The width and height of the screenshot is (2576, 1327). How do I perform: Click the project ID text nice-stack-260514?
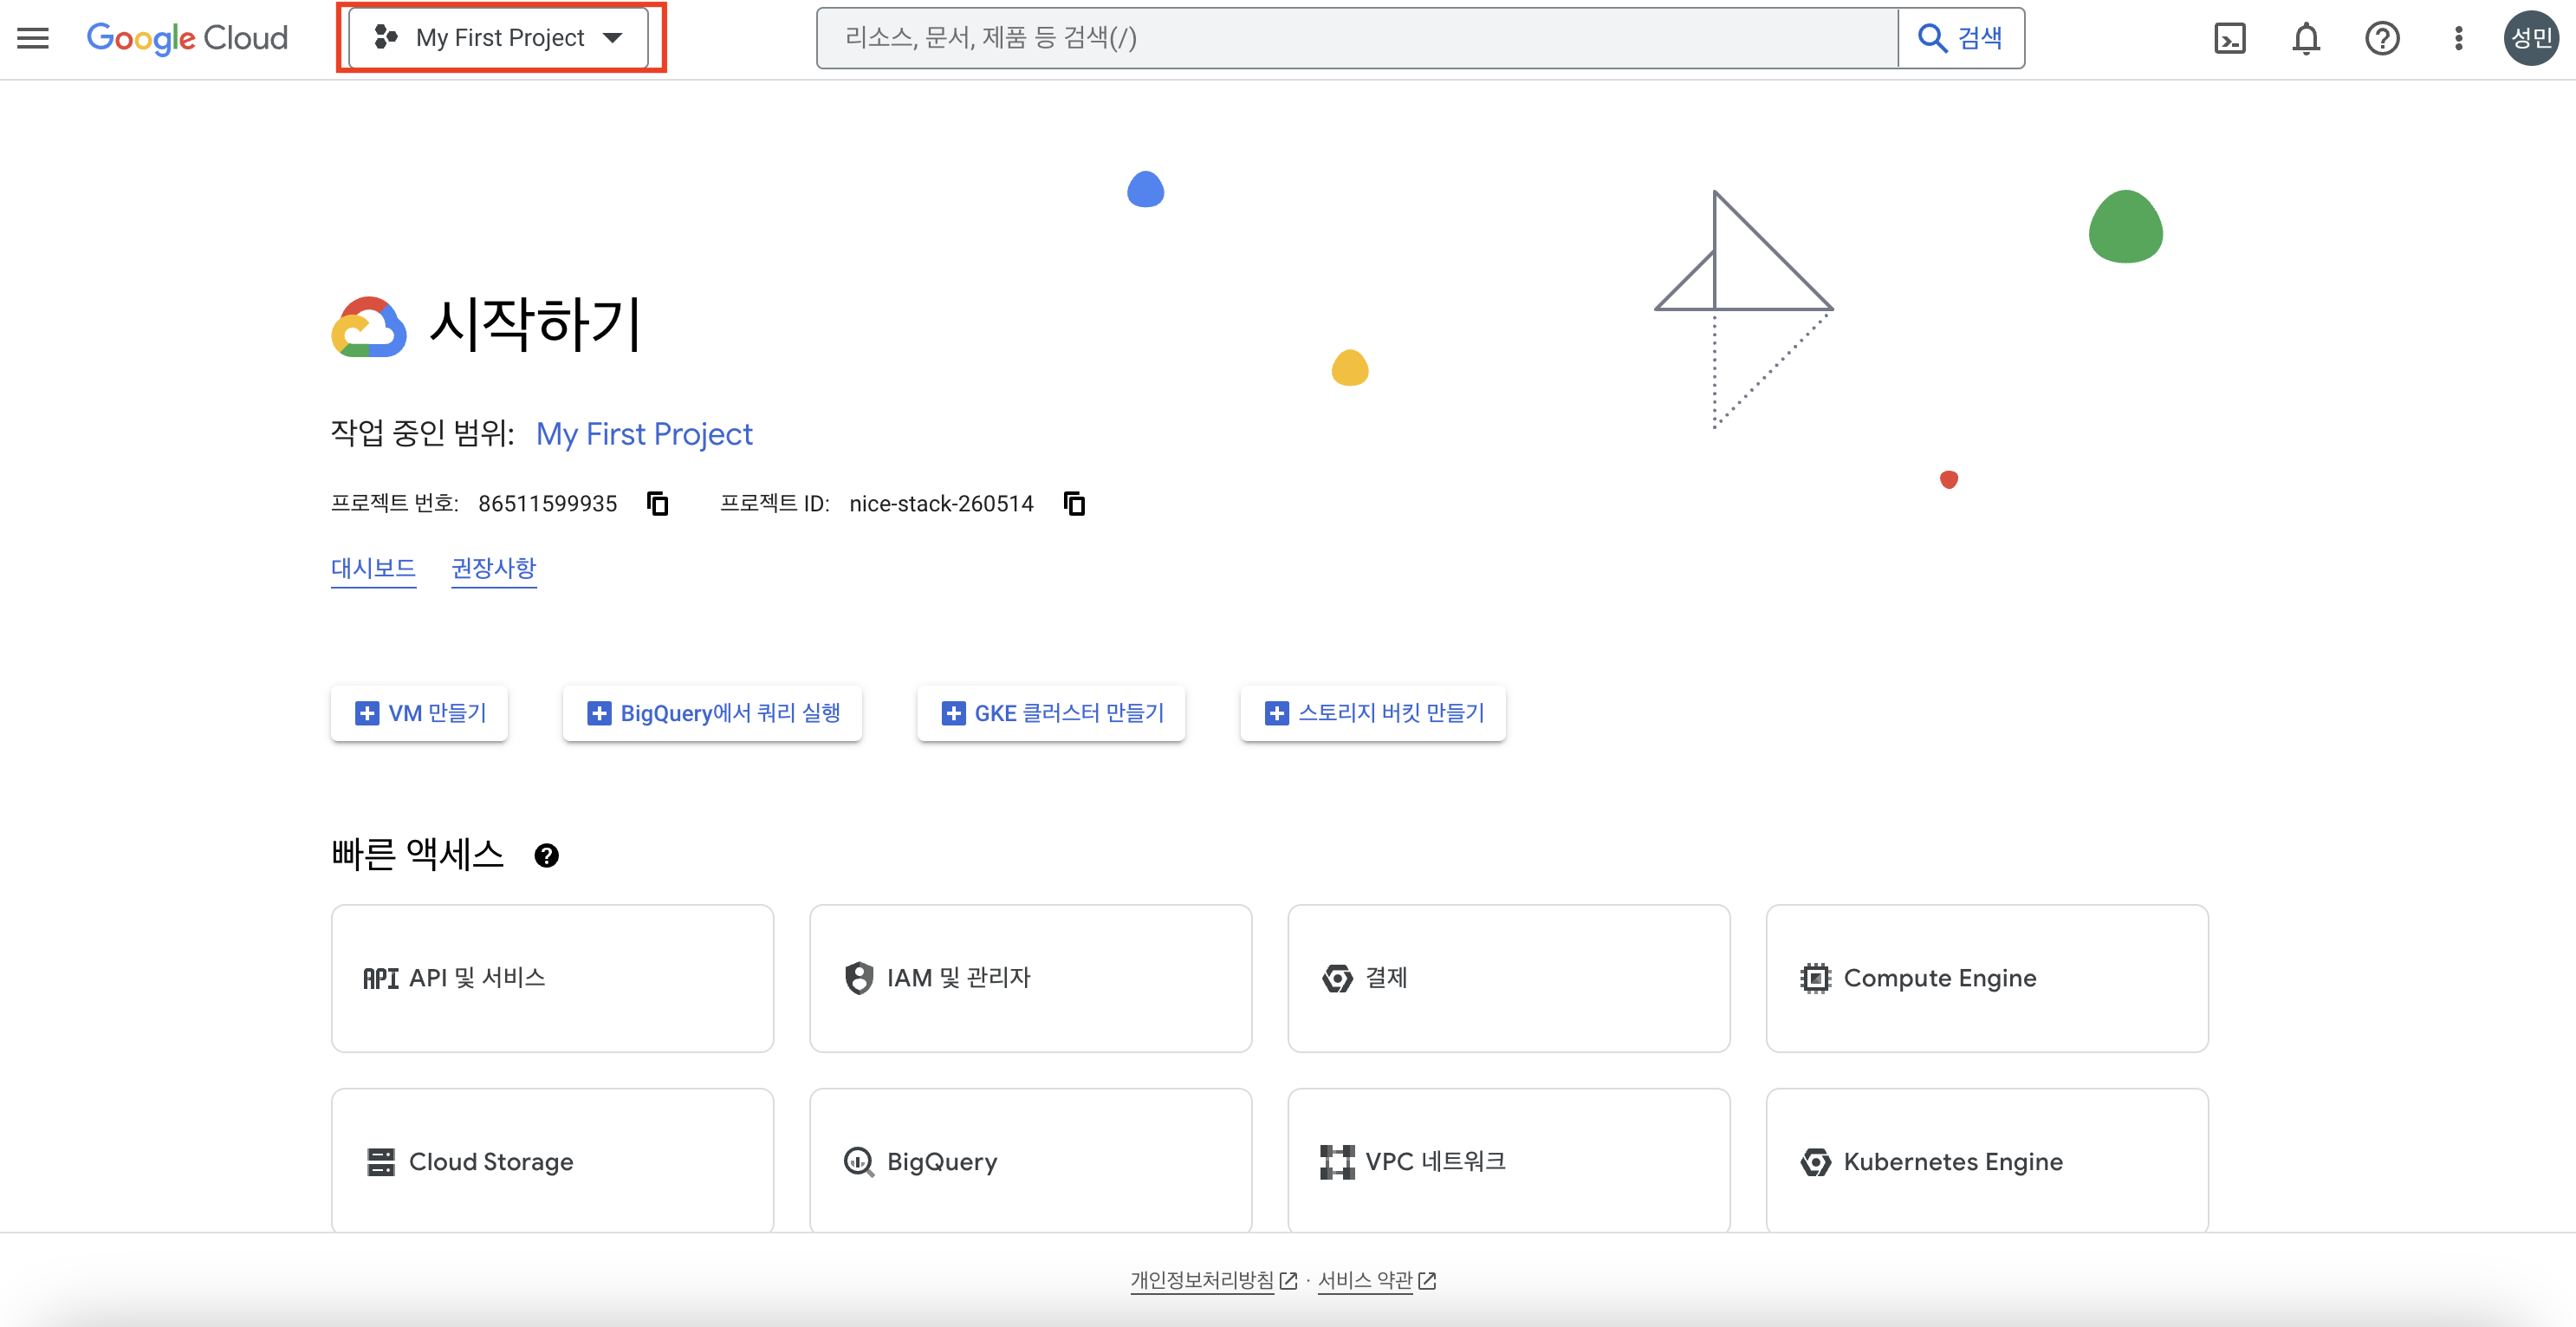[x=941, y=503]
